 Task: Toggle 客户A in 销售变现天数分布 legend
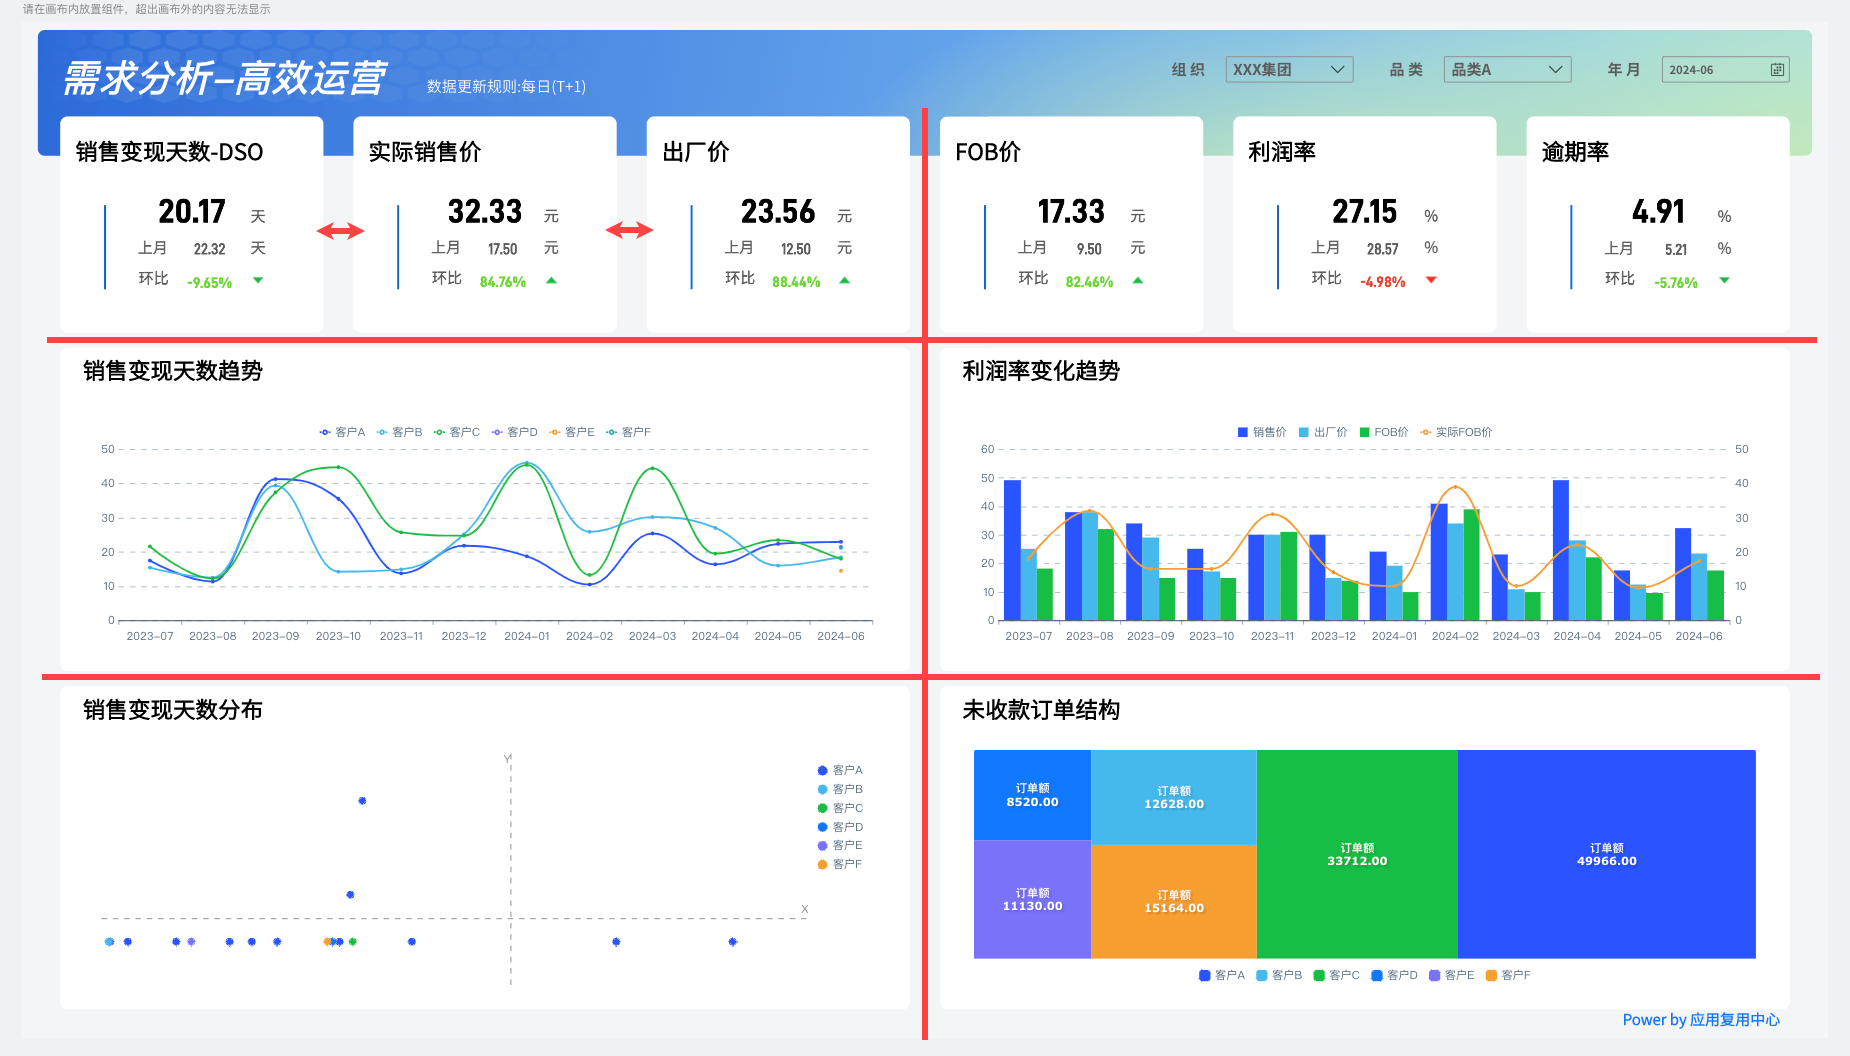click(x=840, y=770)
